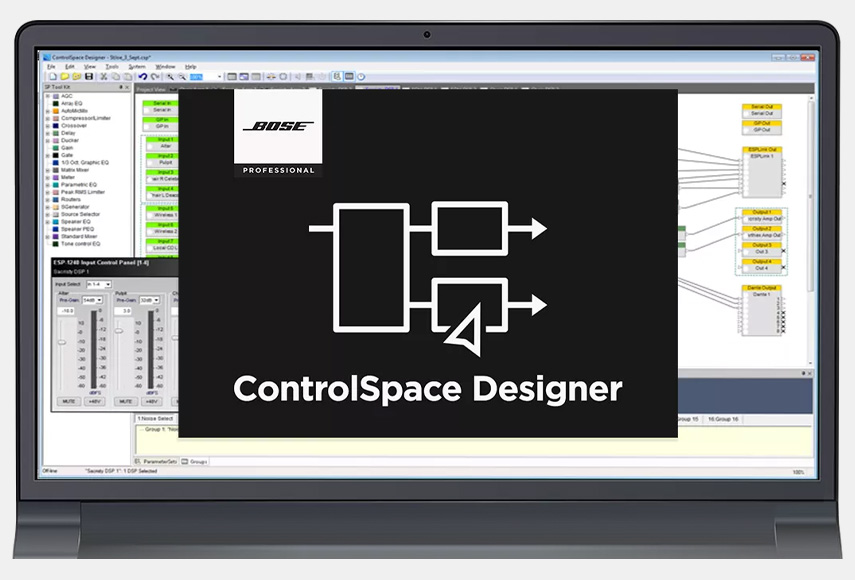
Task: Select the Parametric EQ block icon
Action: coord(56,185)
